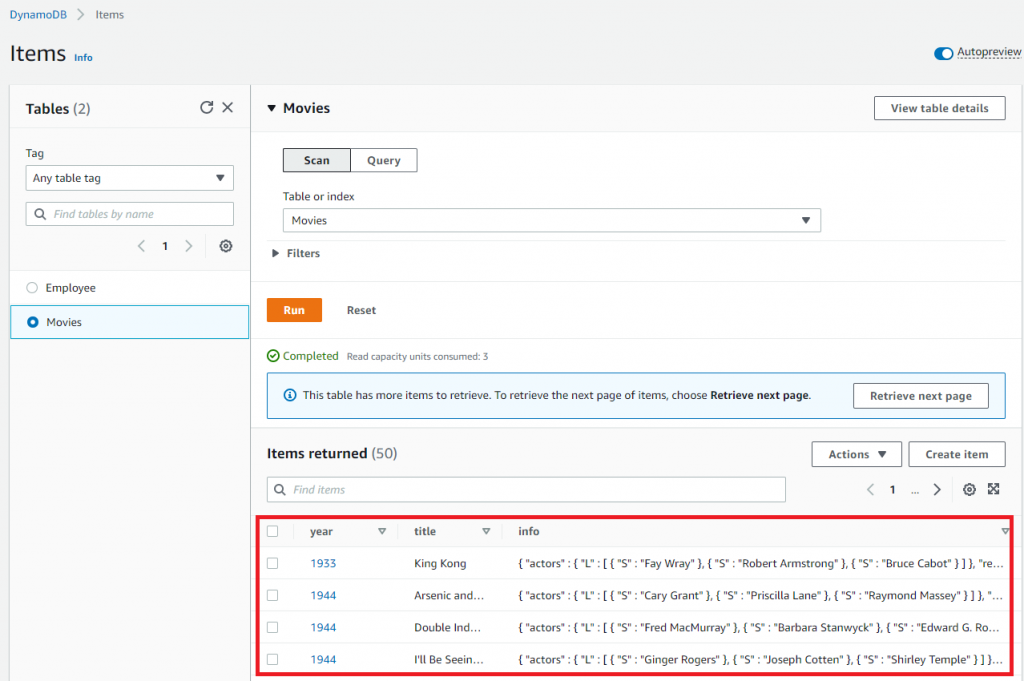Check the Arsenic and... row checkbox
This screenshot has width=1024, height=681.
click(x=272, y=595)
